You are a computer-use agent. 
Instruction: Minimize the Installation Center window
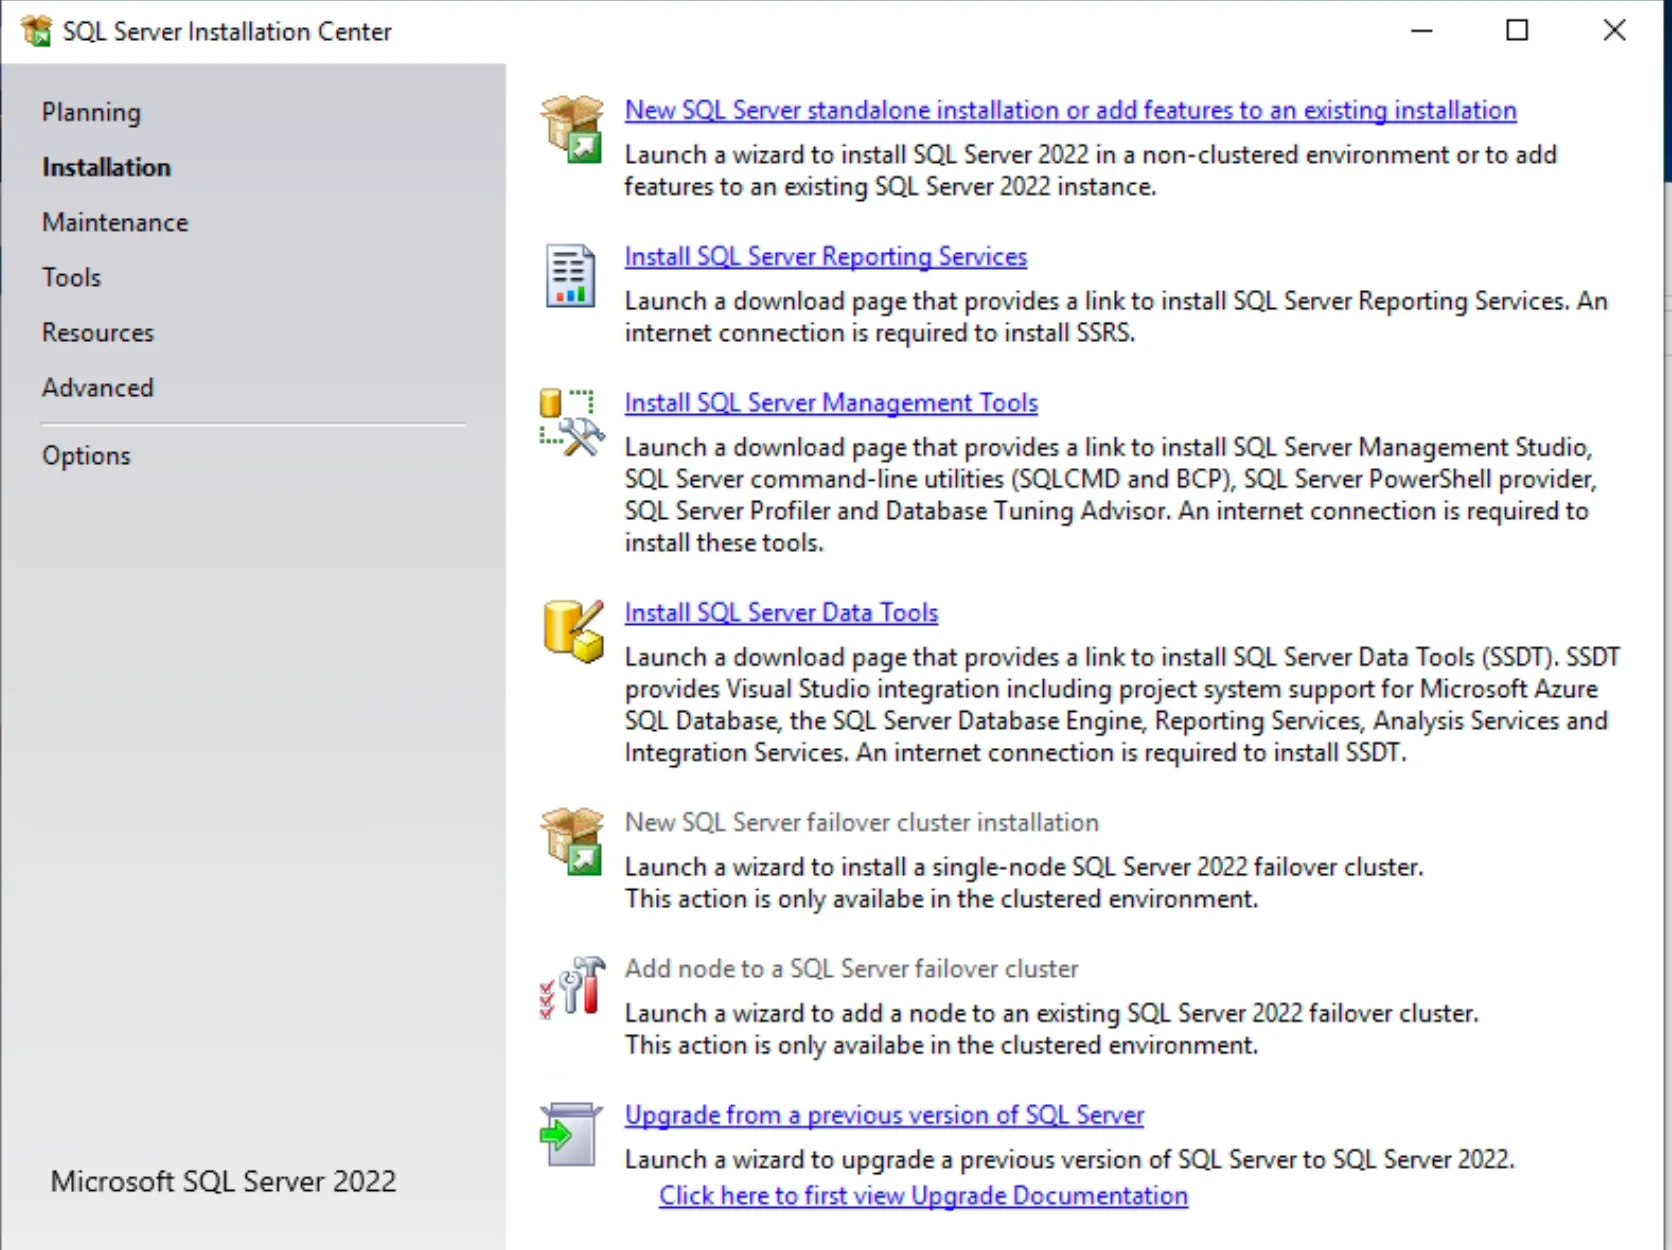pos(1422,31)
